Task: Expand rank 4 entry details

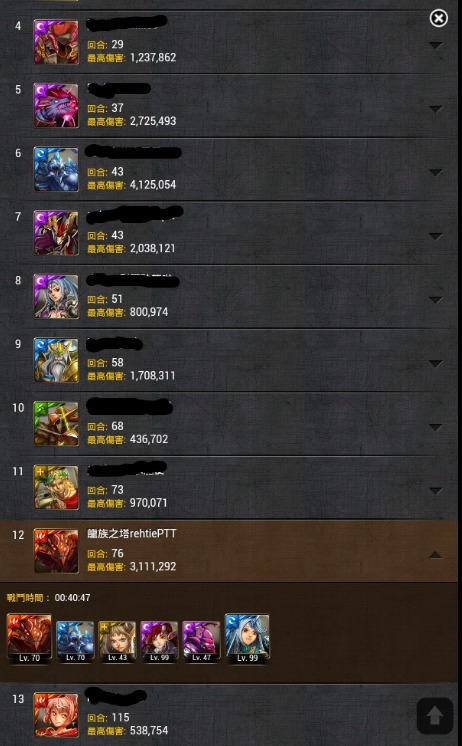Action: click(435, 45)
